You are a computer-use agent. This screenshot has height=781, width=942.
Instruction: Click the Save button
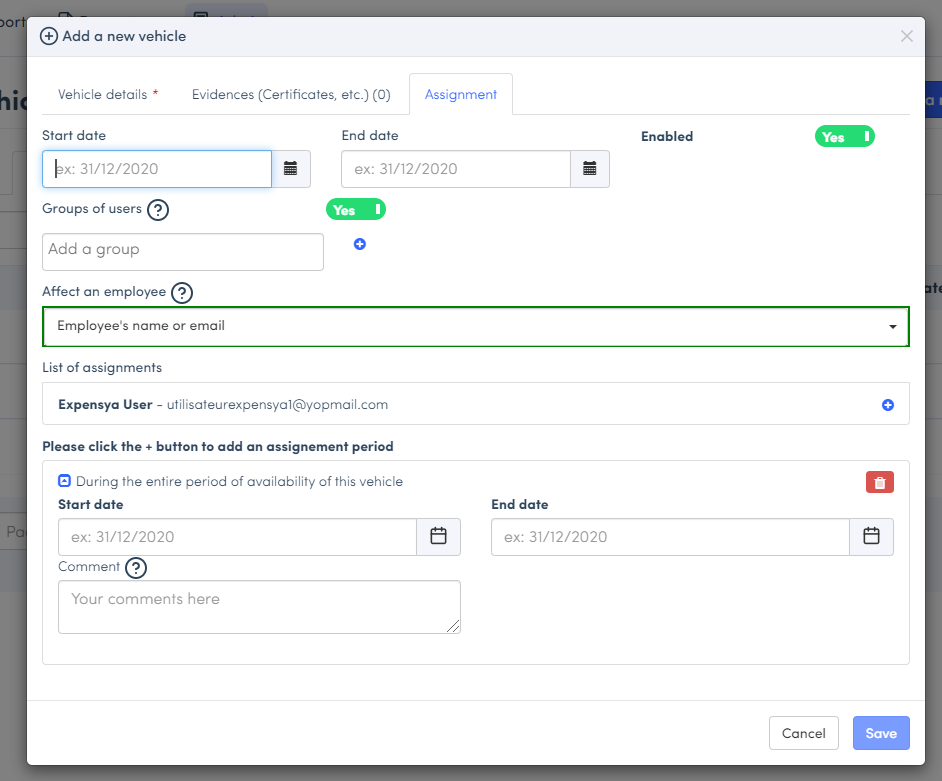click(881, 733)
